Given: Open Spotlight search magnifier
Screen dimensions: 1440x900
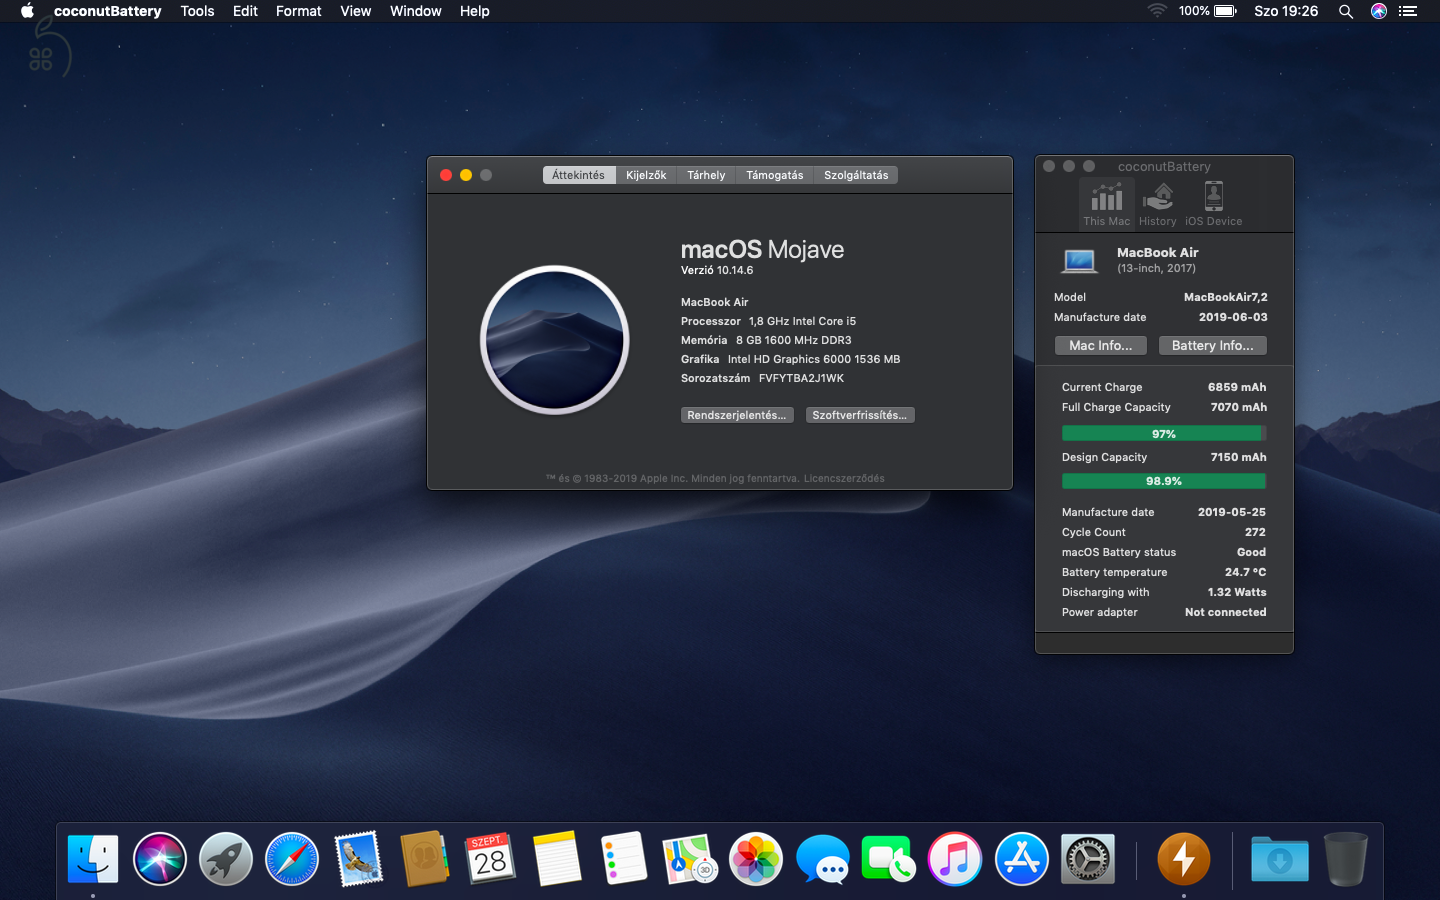Looking at the screenshot, I should 1346,11.
